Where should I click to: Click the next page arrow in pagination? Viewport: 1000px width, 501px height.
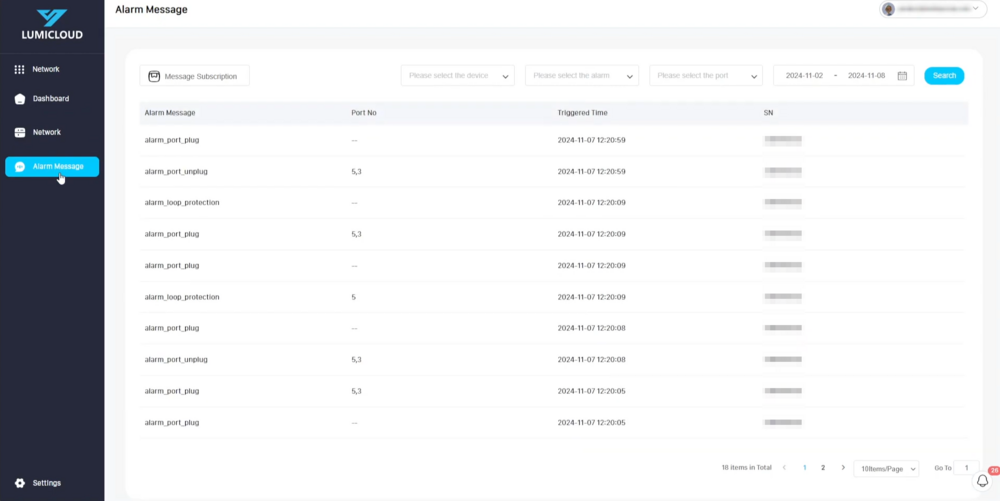843,468
